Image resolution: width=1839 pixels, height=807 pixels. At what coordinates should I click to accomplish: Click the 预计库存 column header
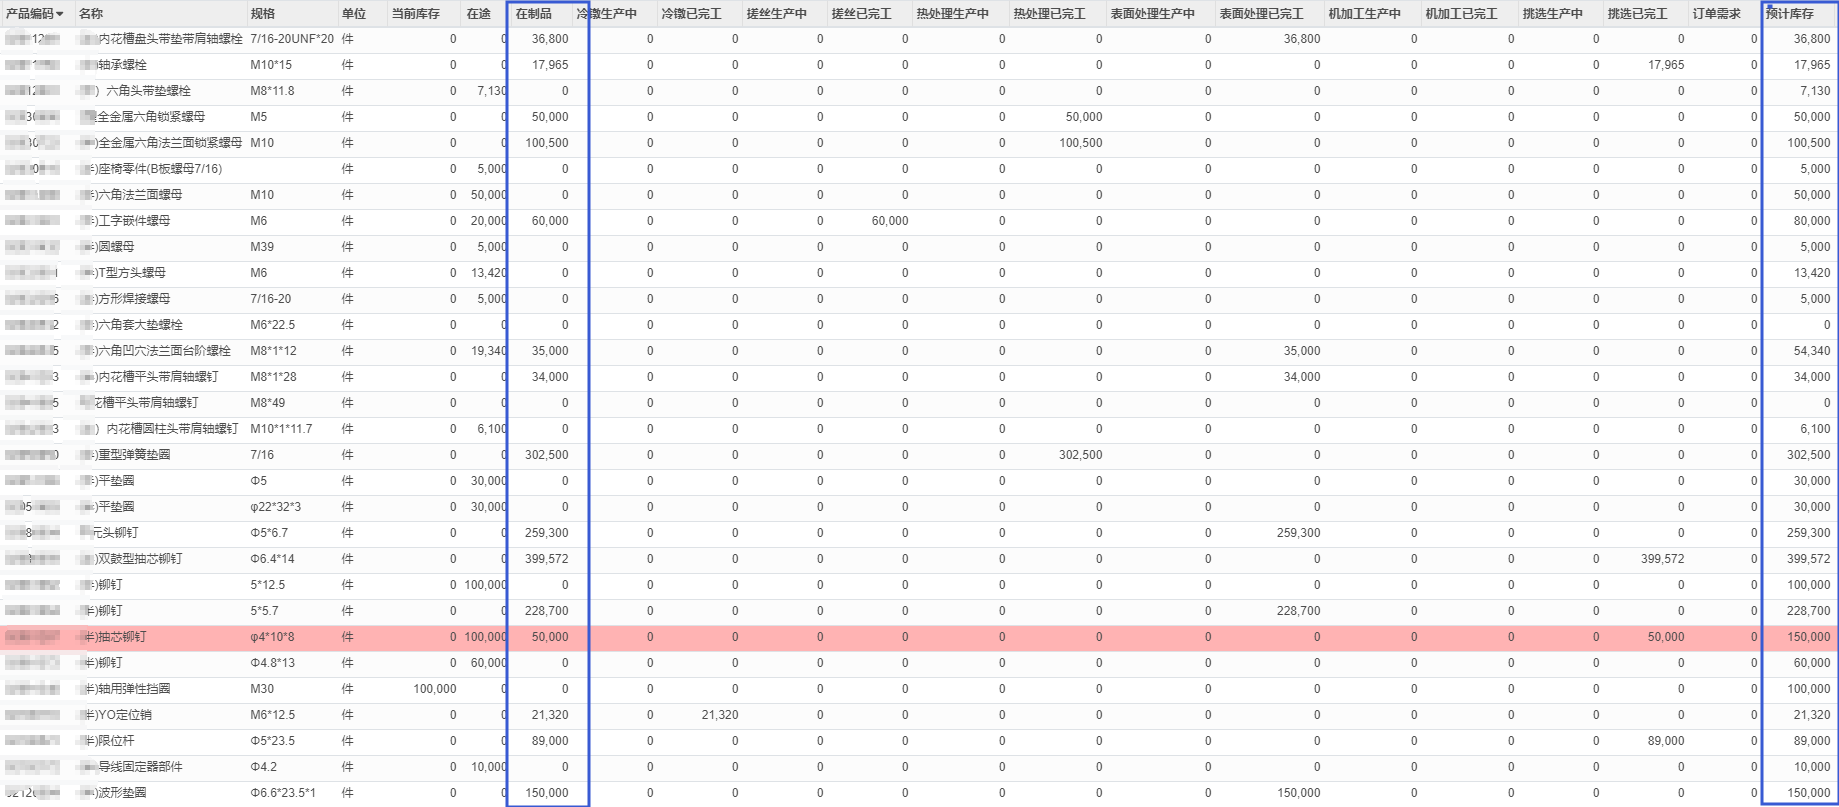(1789, 14)
